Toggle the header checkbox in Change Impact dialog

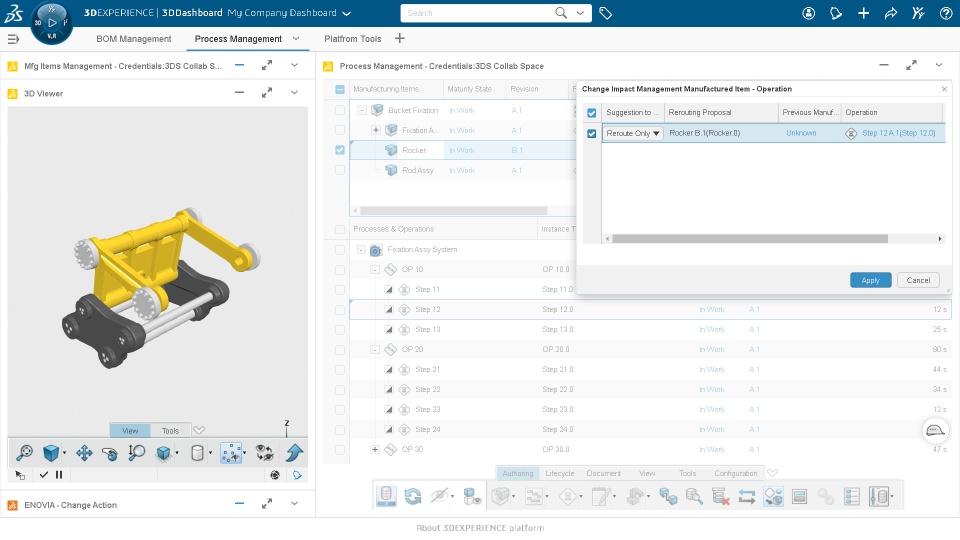(591, 113)
